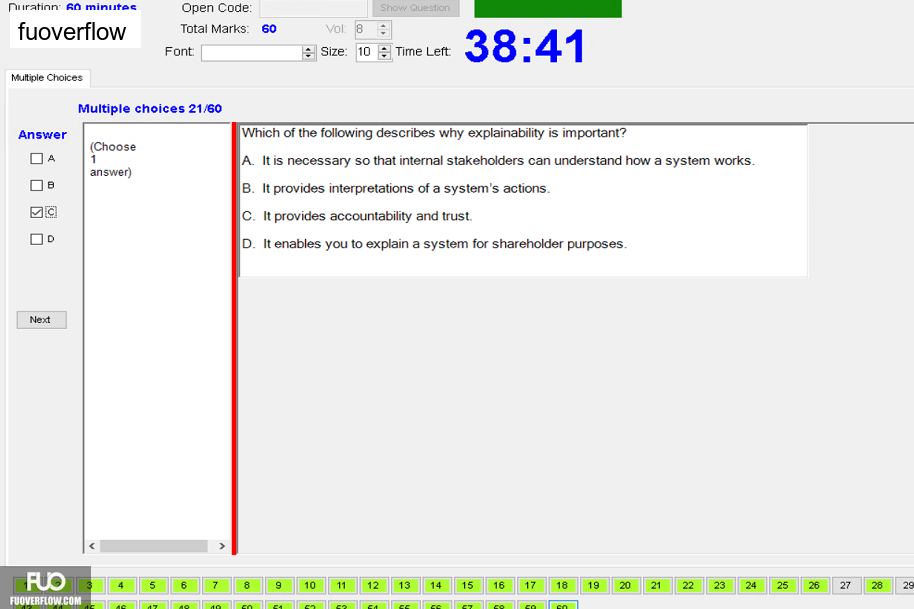Viewport: 914px width, 609px height.
Task: Jump to unanswered question 28
Action: click(877, 585)
